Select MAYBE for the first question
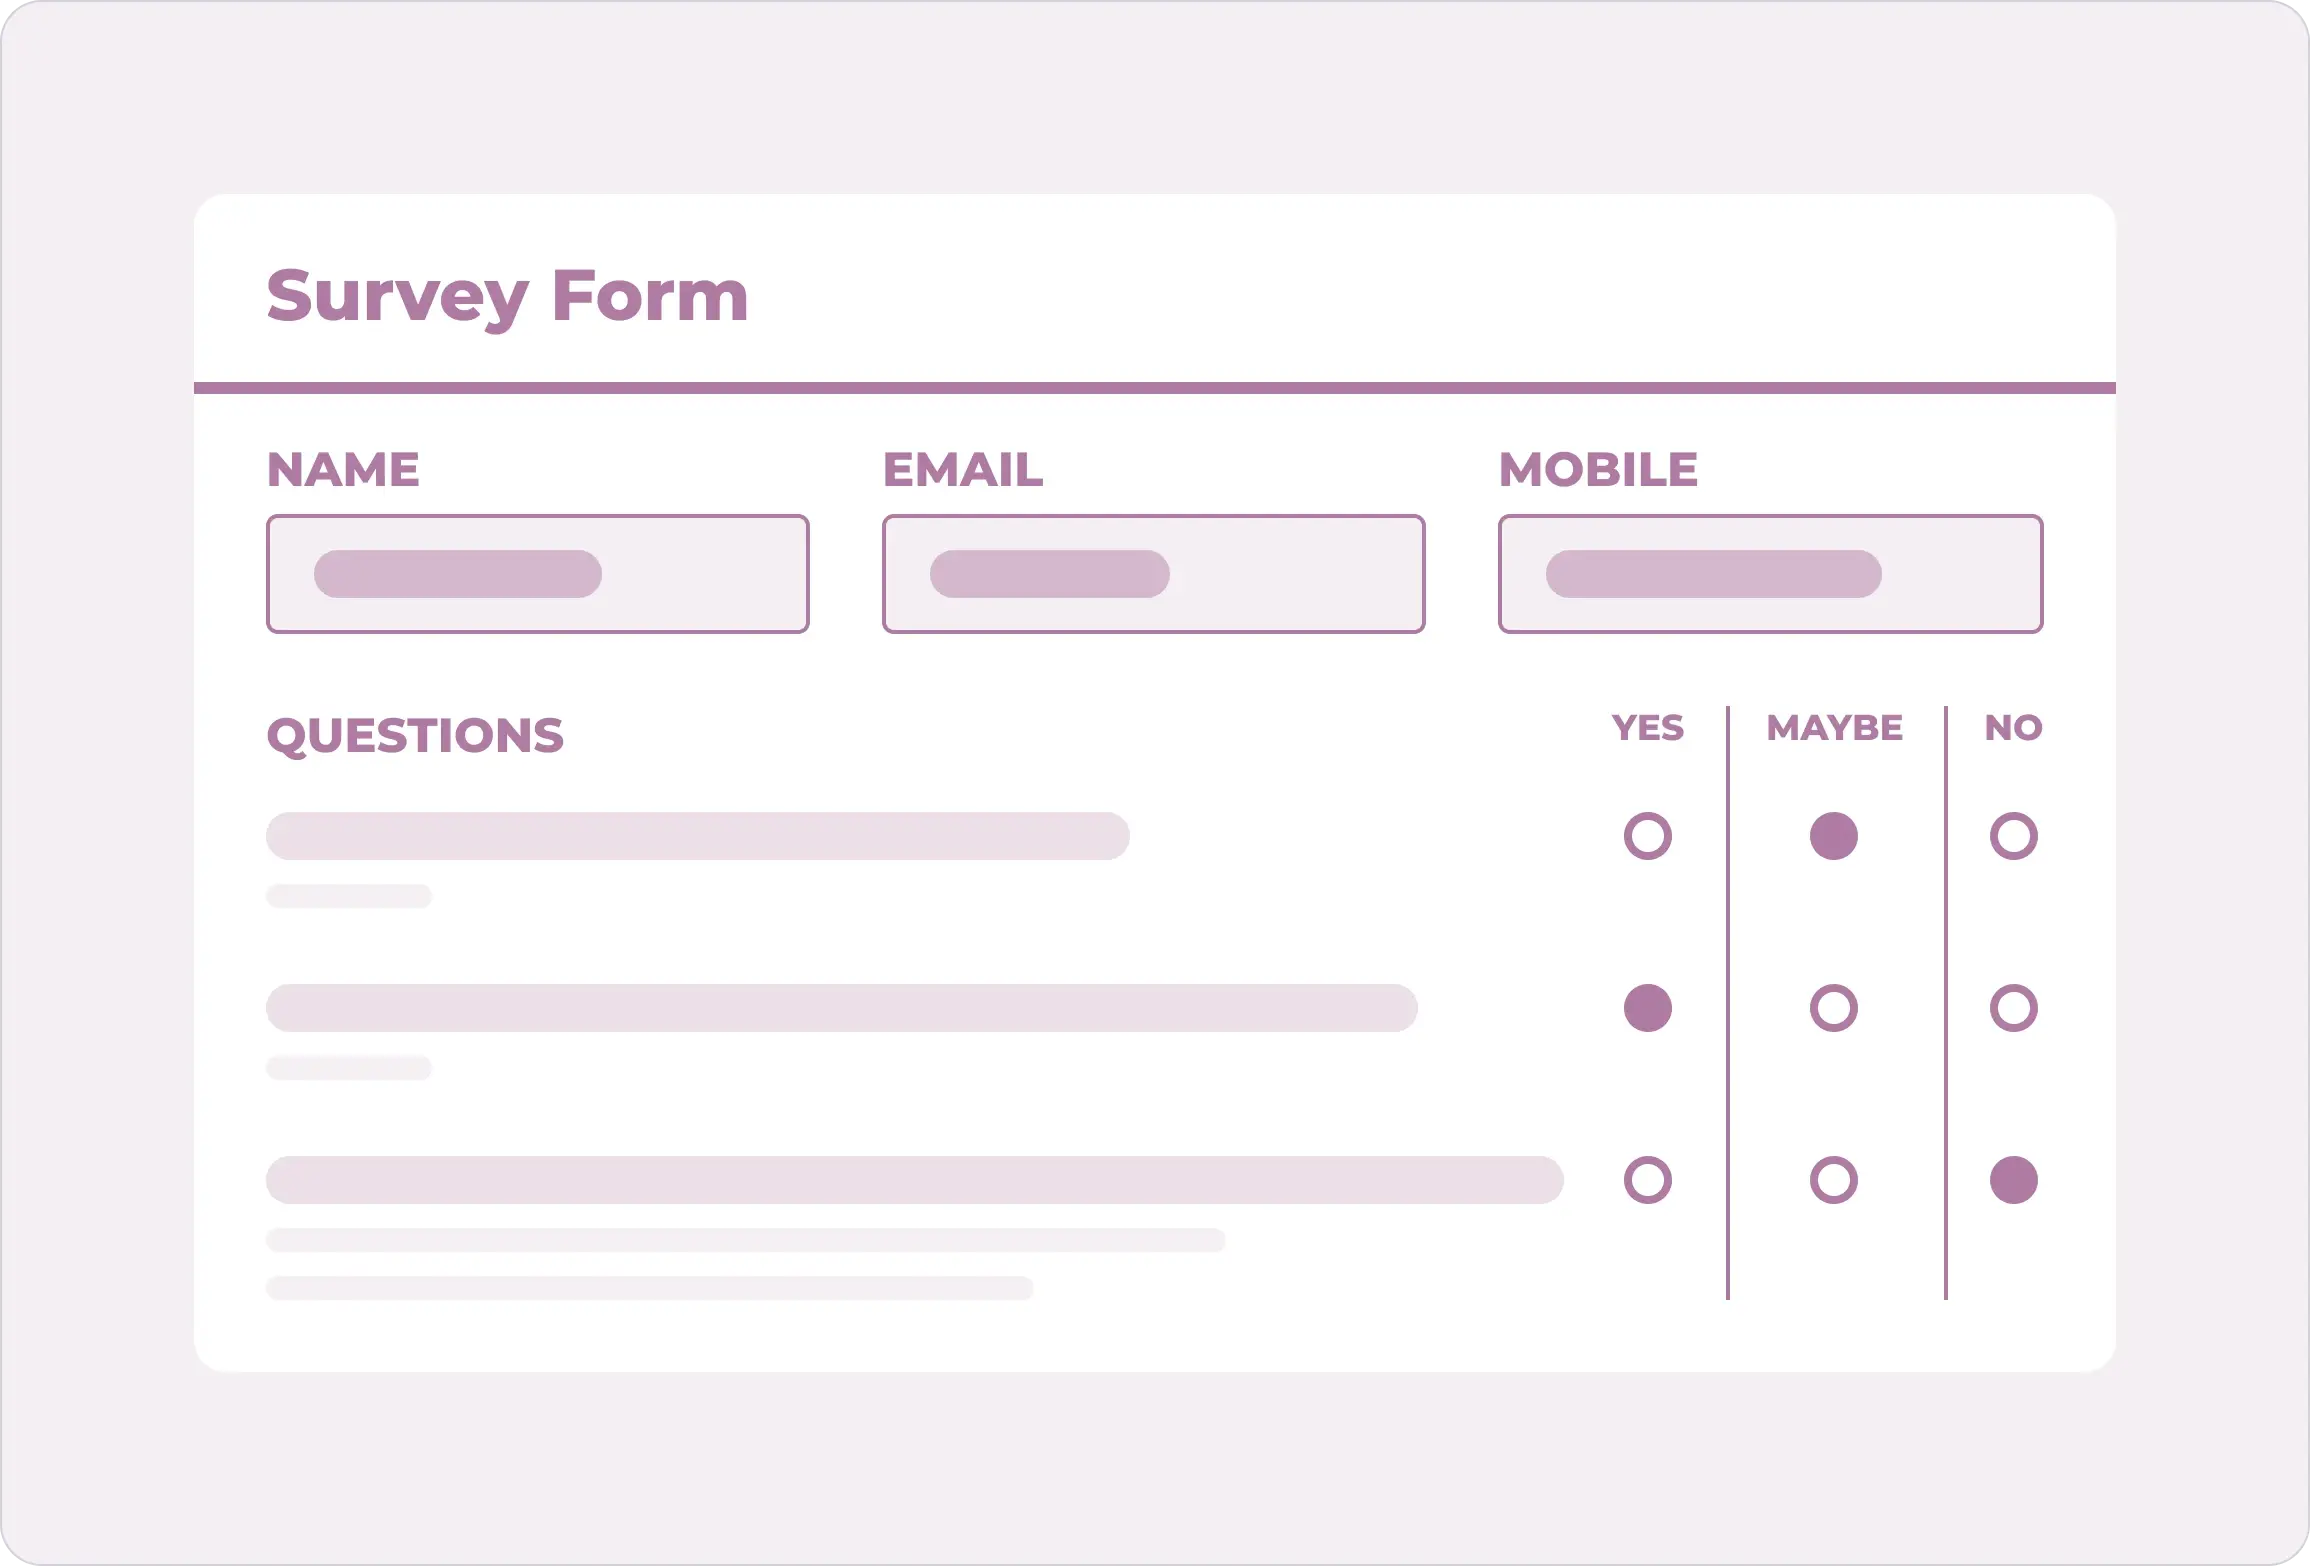This screenshot has height=1566, width=2310. (x=1834, y=836)
